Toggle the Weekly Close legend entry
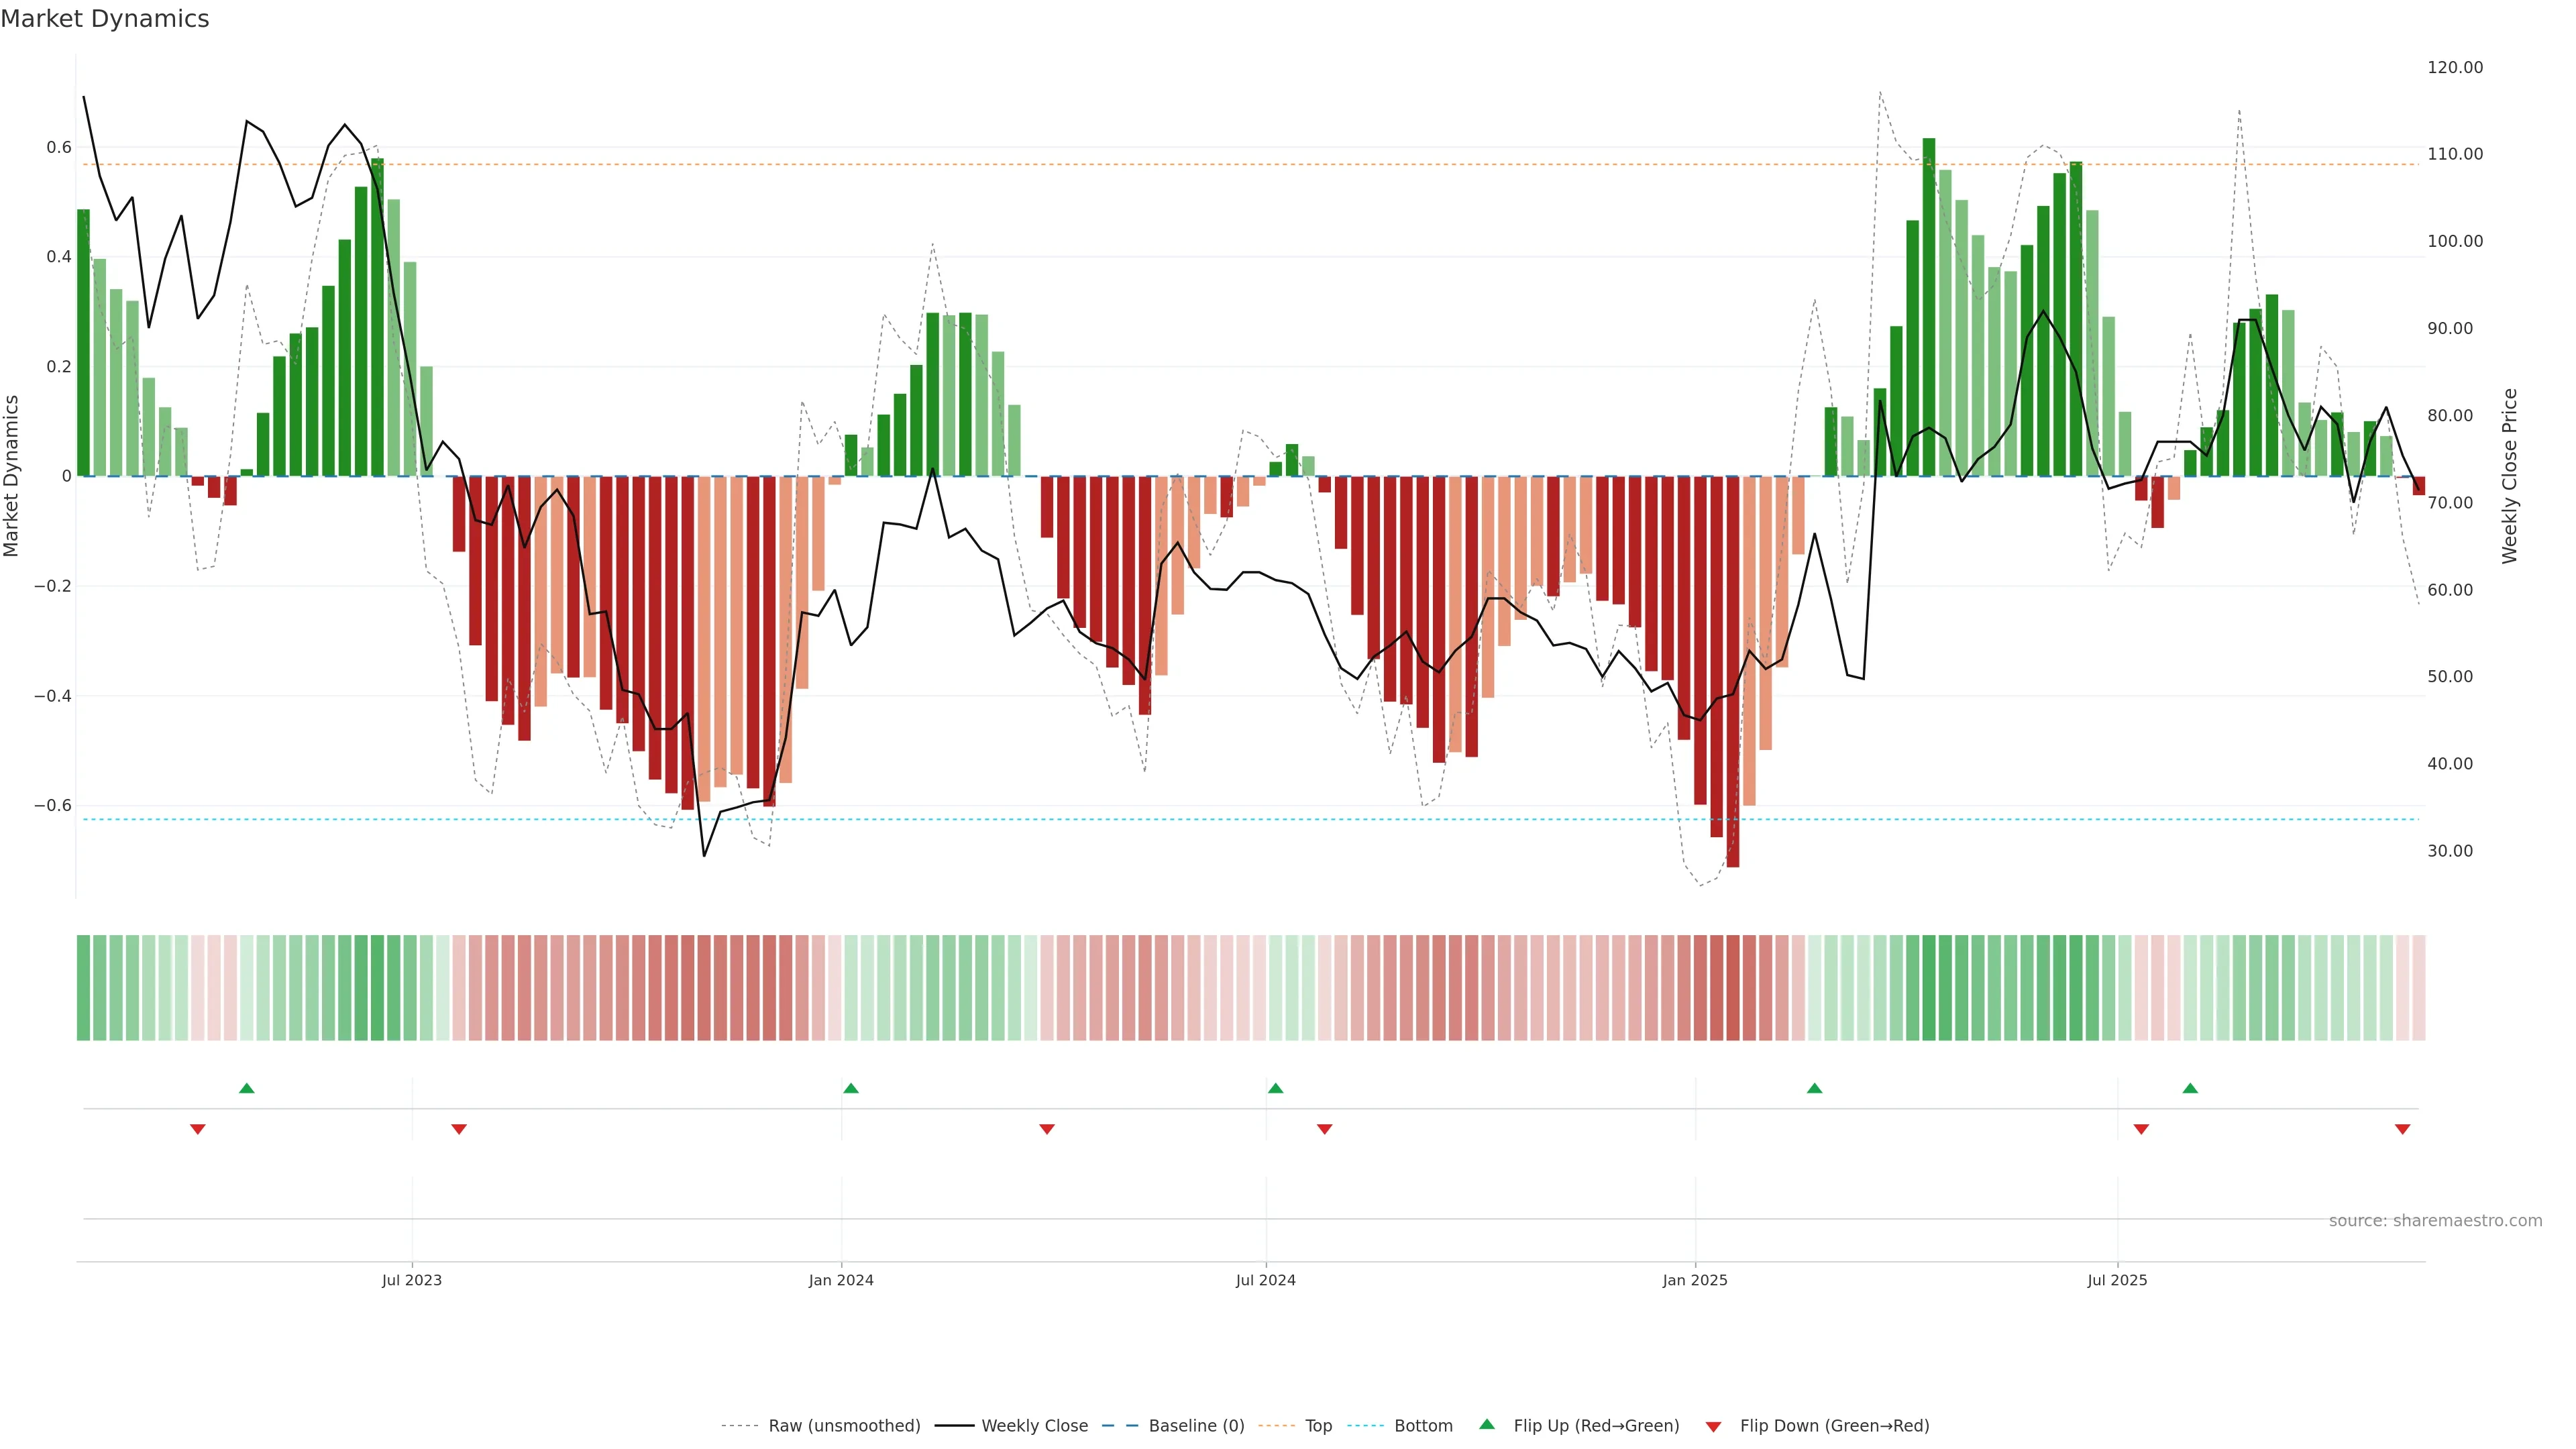The height and width of the screenshot is (1449, 2576). [x=1034, y=1426]
